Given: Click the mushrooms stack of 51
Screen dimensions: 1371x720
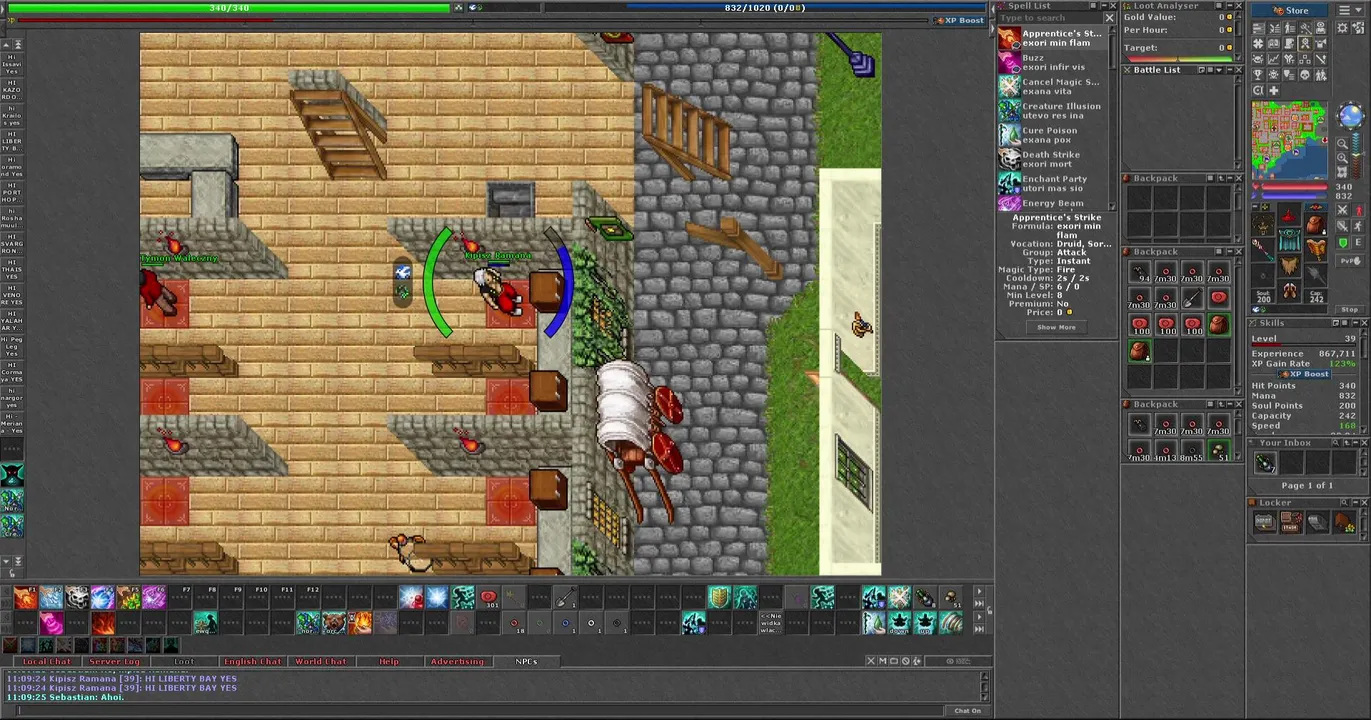Looking at the screenshot, I should (x=1219, y=450).
